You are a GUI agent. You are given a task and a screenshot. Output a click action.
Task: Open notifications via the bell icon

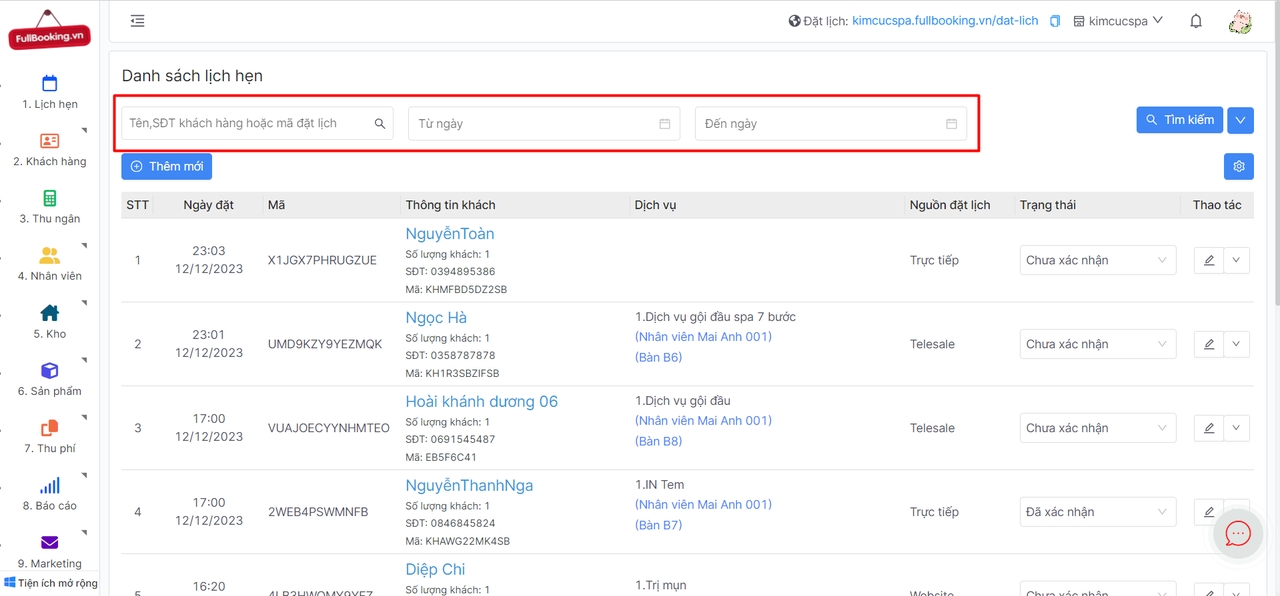1195,21
